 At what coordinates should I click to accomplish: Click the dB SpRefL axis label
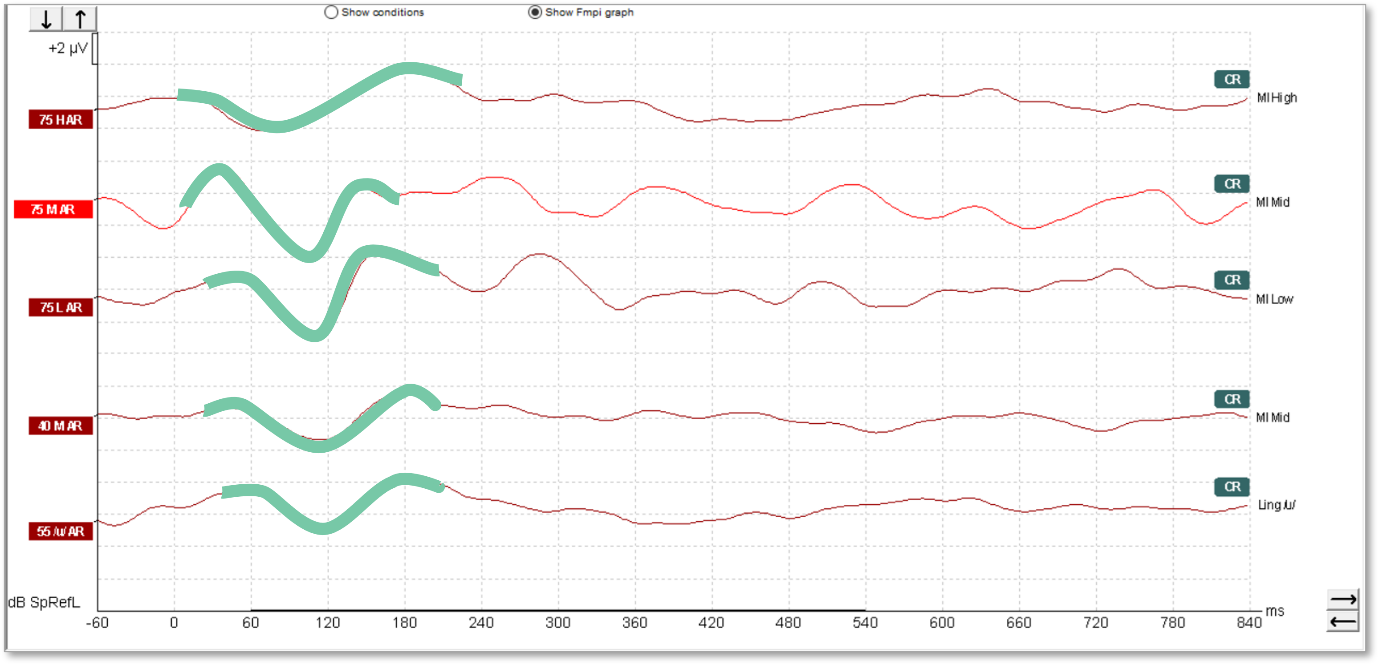tap(43, 603)
